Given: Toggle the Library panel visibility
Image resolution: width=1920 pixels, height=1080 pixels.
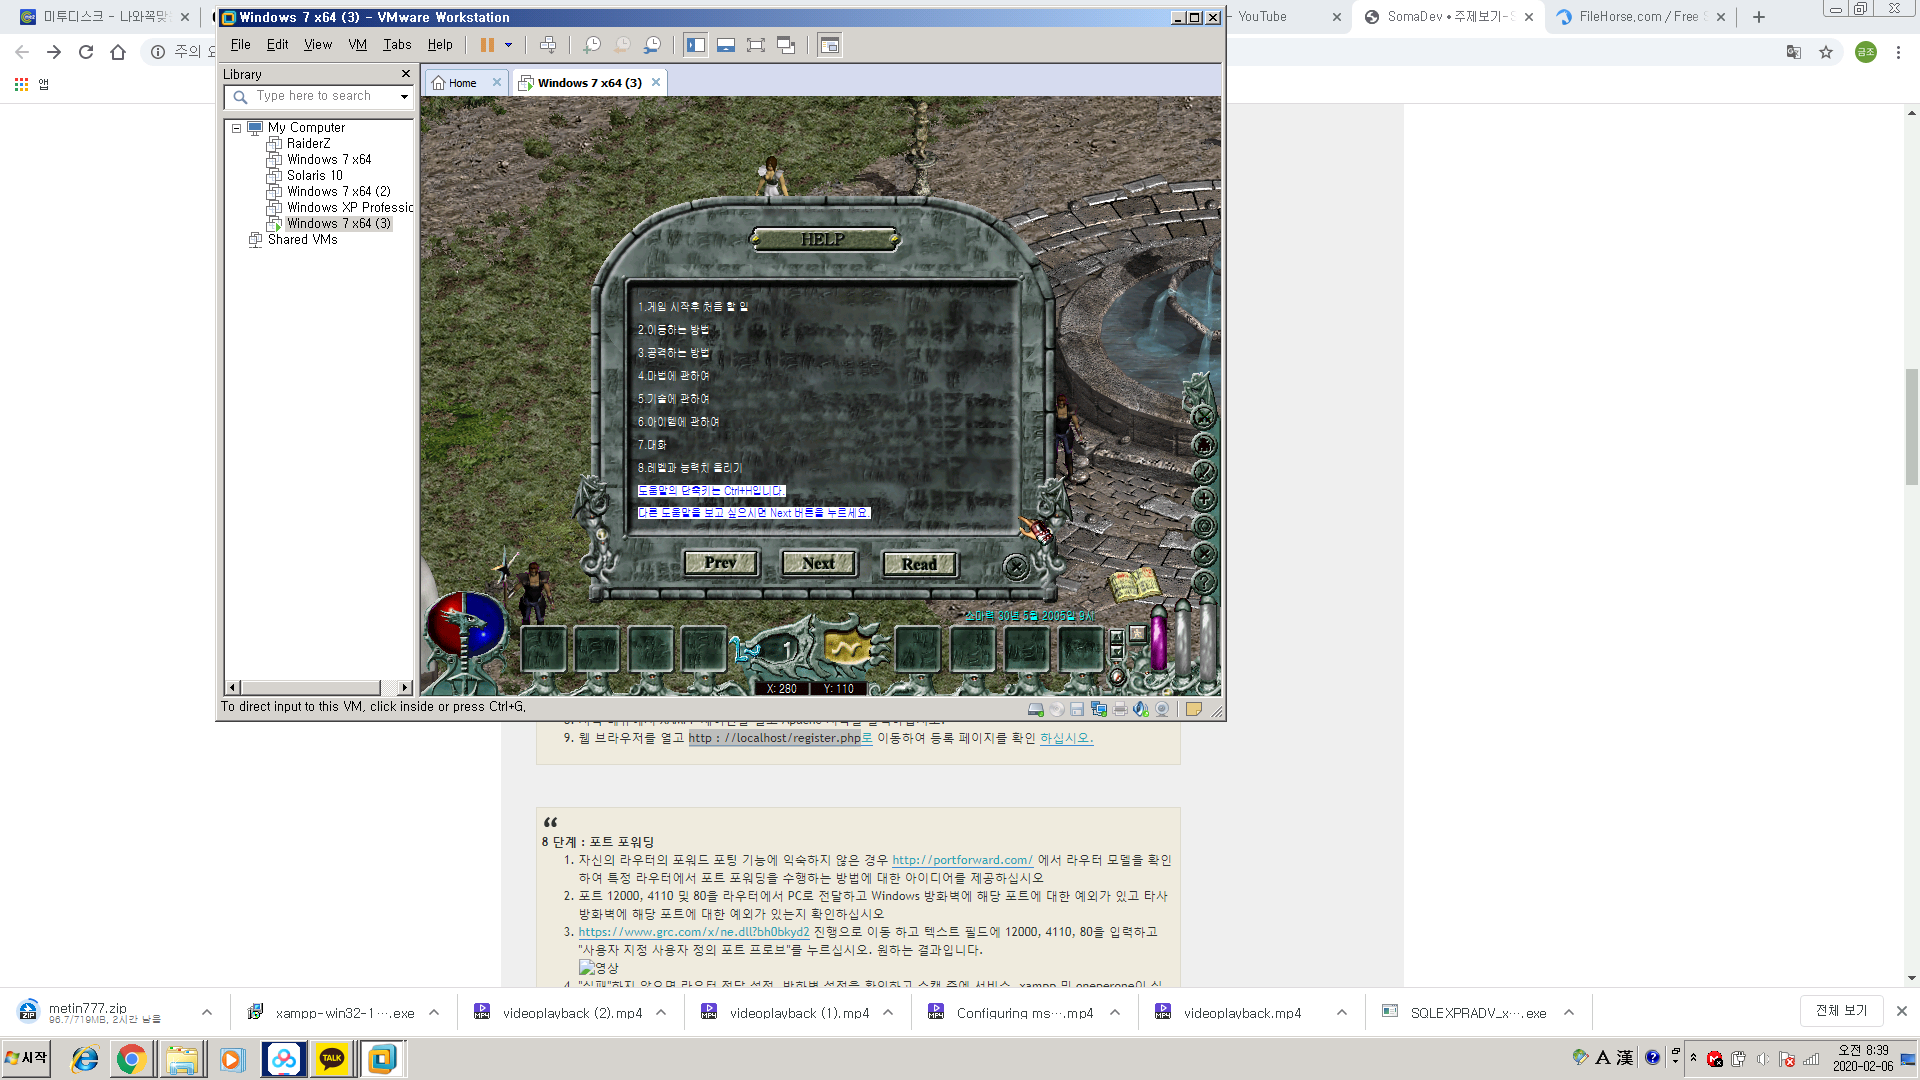Looking at the screenshot, I should point(697,44).
